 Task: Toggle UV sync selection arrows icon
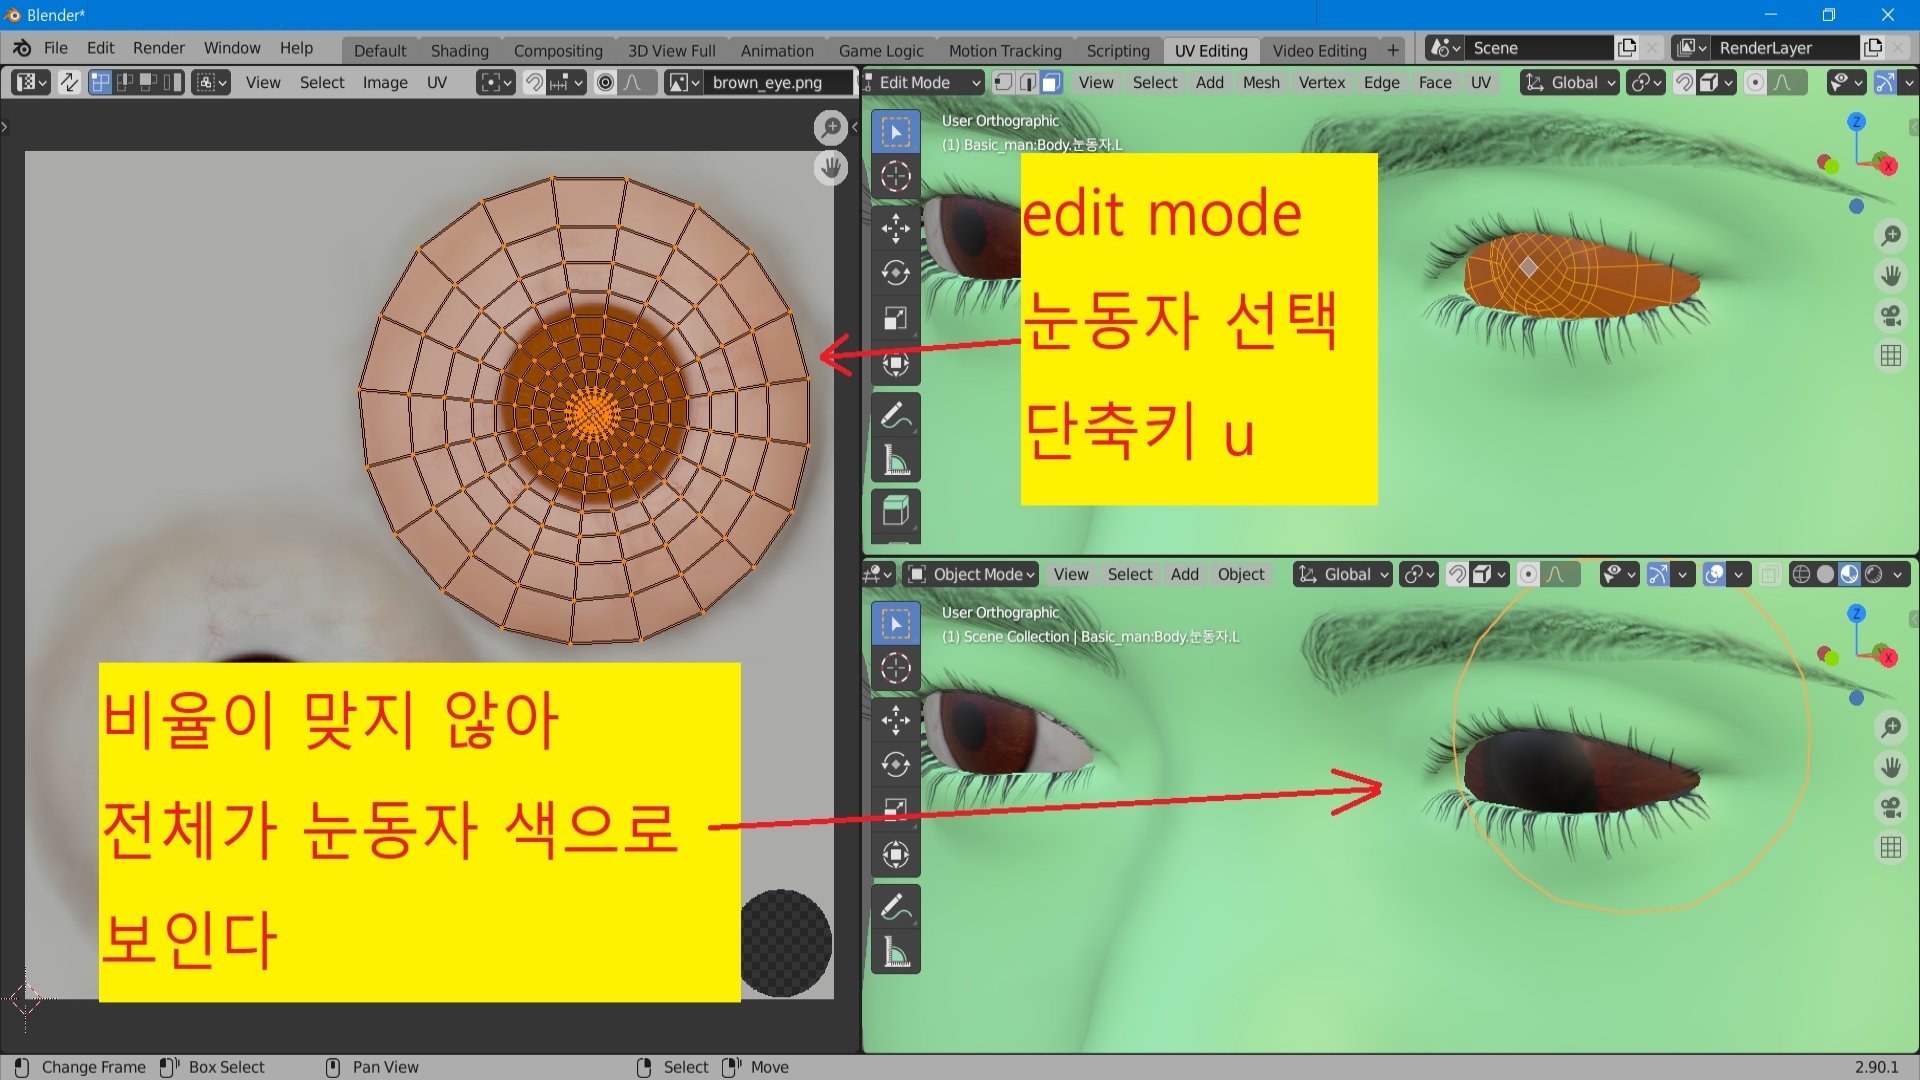pyautogui.click(x=69, y=82)
